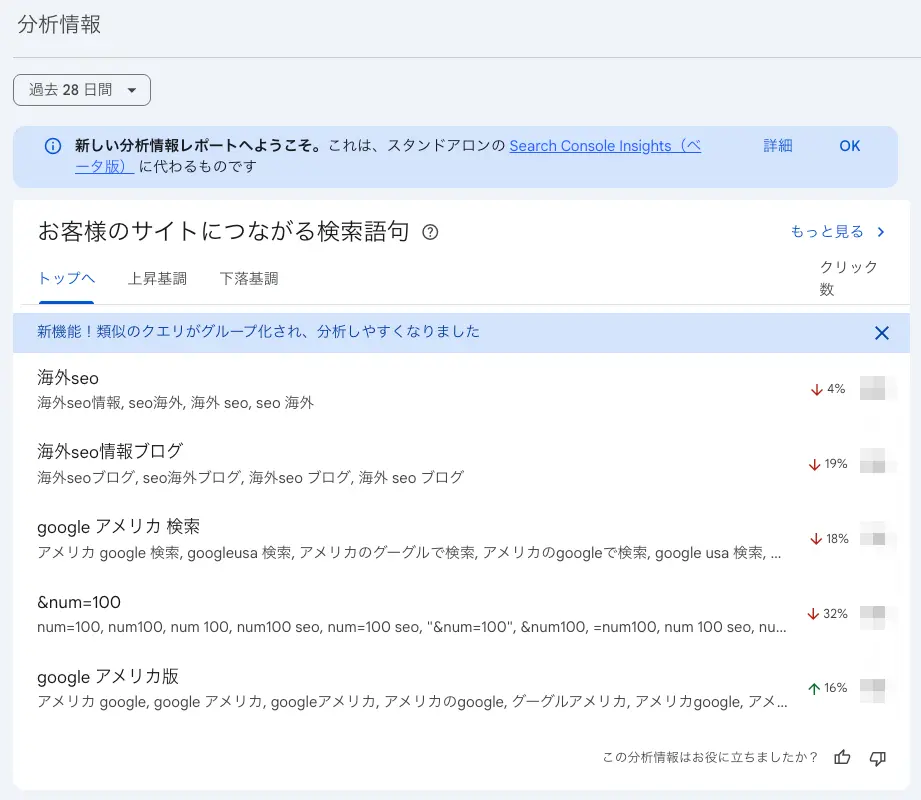Screen dimensions: 921x800
Task: Click the info icon in welcome banner
Action: [53, 146]
